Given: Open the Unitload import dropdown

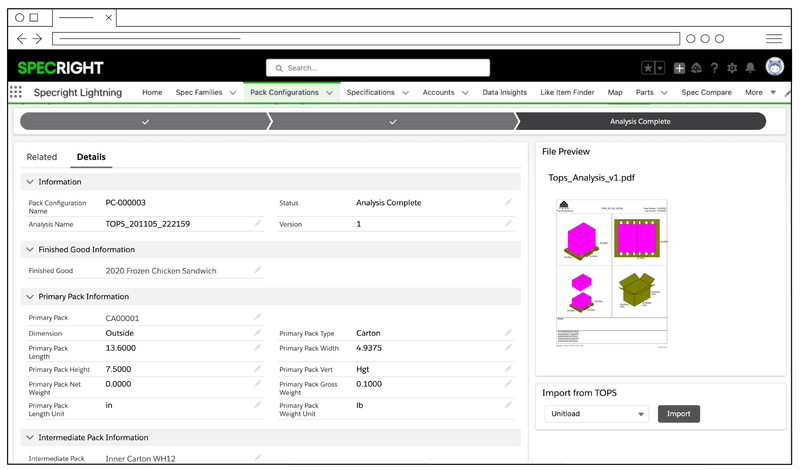Looking at the screenshot, I should tap(596, 414).
